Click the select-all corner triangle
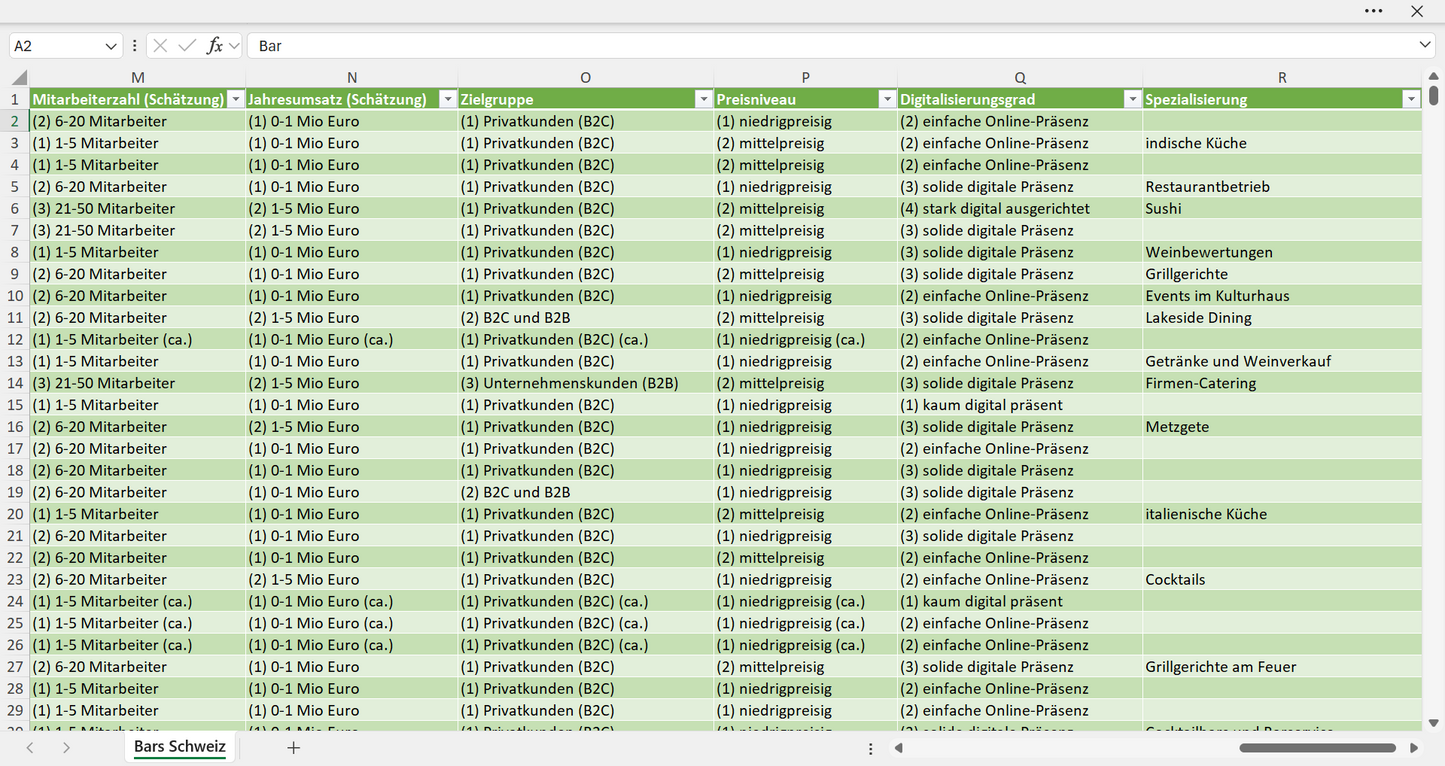1445x766 pixels. click(x=19, y=78)
